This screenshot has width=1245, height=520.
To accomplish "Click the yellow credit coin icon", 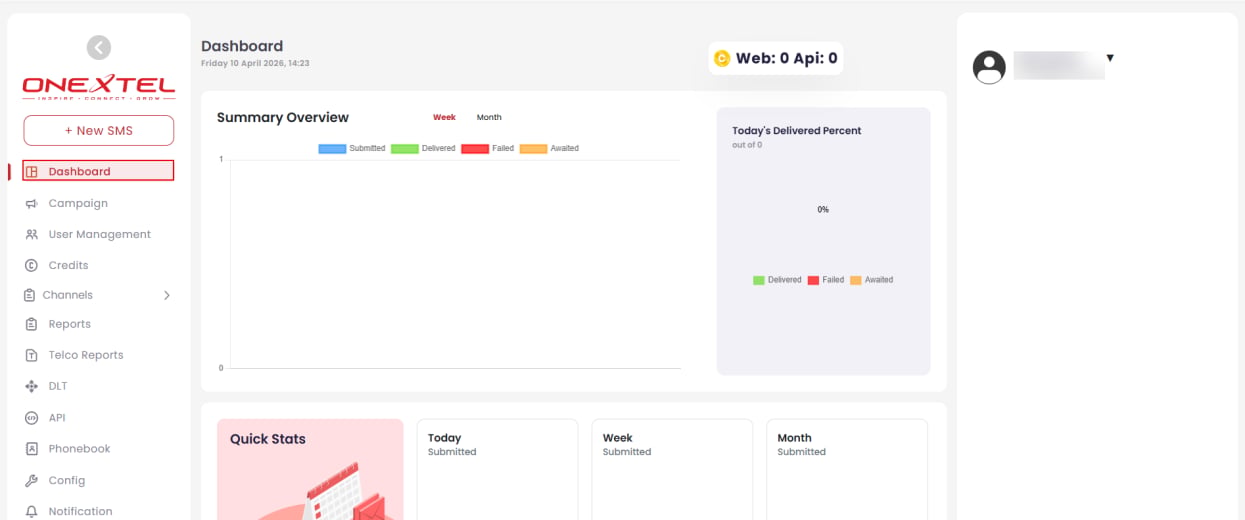I will point(722,59).
